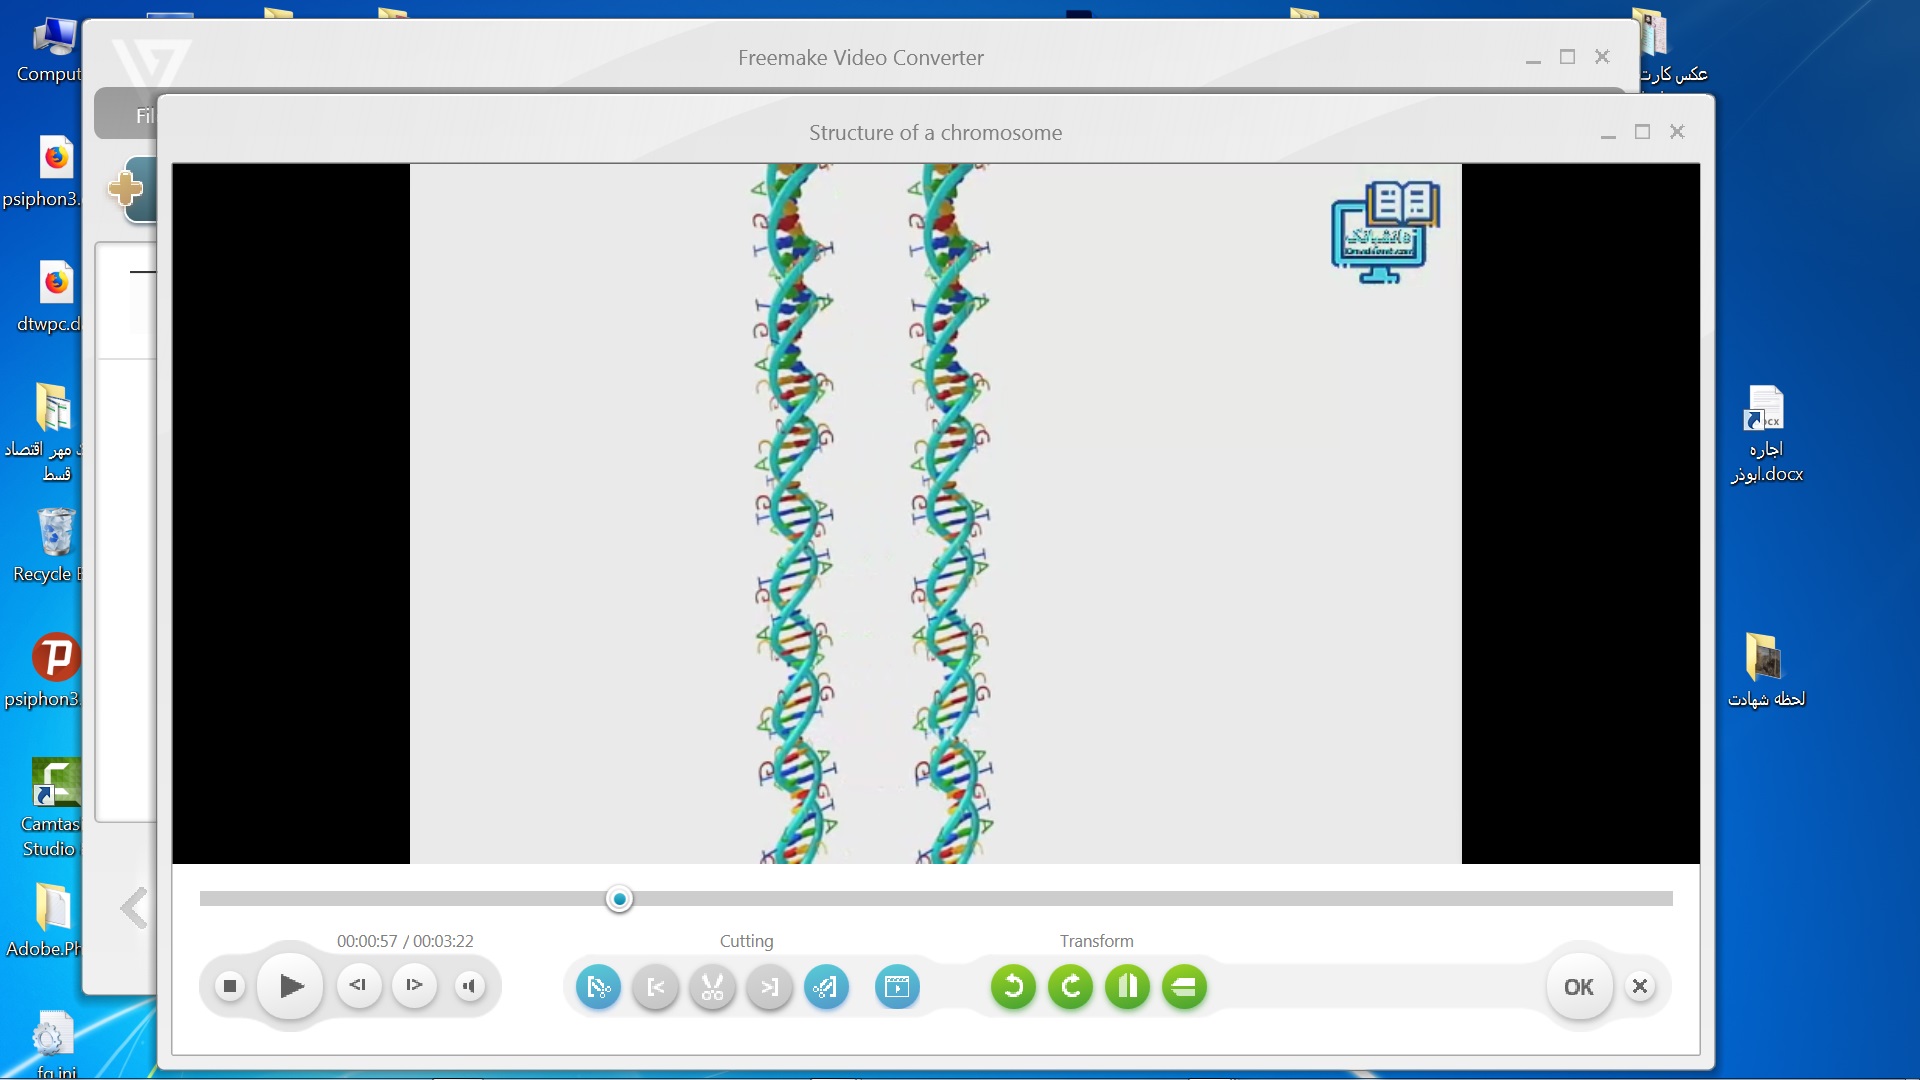Rotate the video counterclockwise
Image resolution: width=1920 pixels, height=1080 pixels.
pyautogui.click(x=1013, y=987)
